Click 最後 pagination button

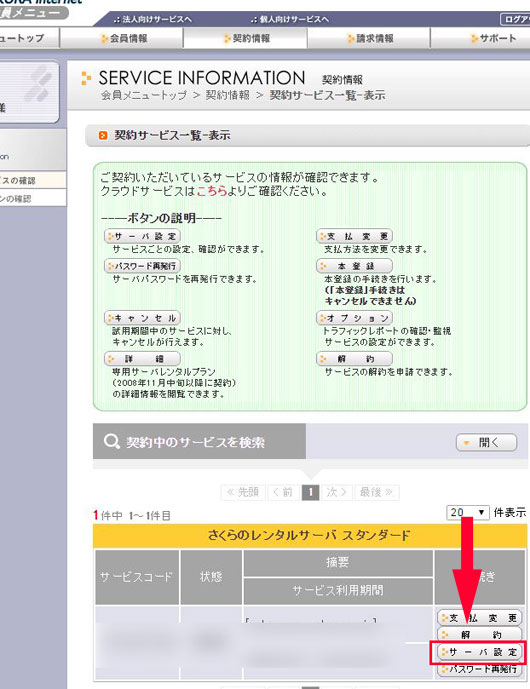376,492
